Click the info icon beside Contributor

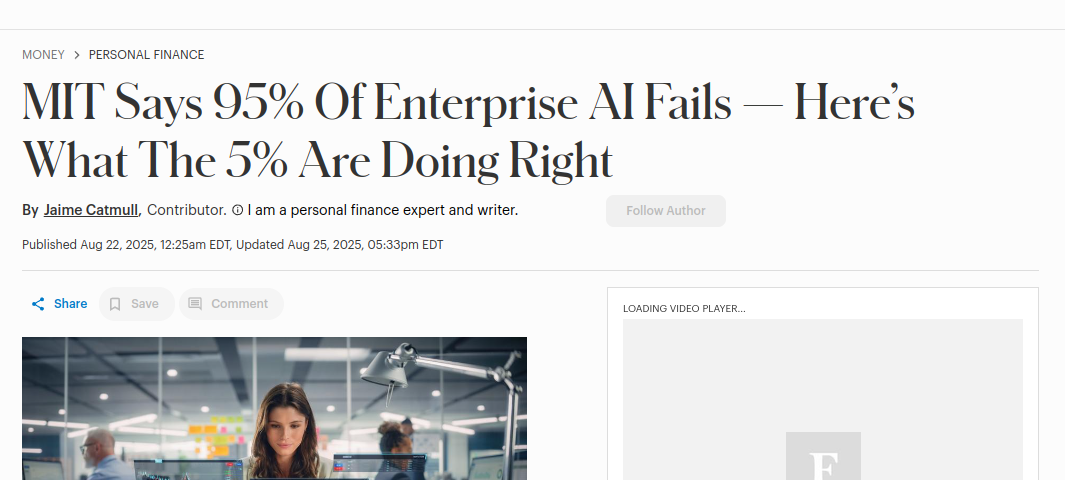(237, 211)
